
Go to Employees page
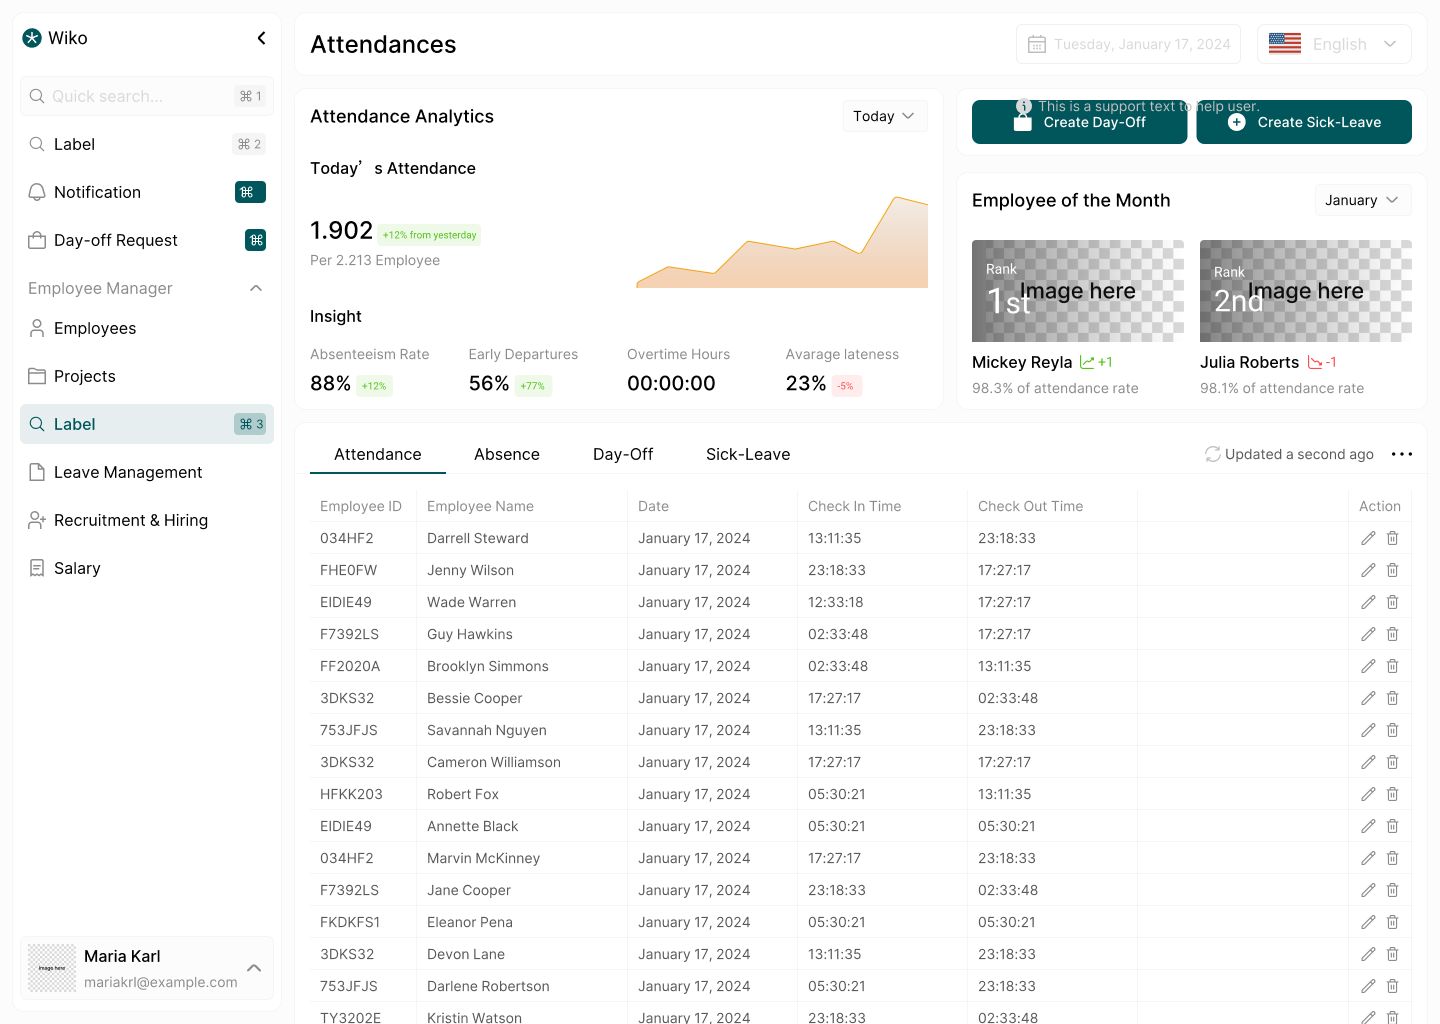[x=147, y=328]
